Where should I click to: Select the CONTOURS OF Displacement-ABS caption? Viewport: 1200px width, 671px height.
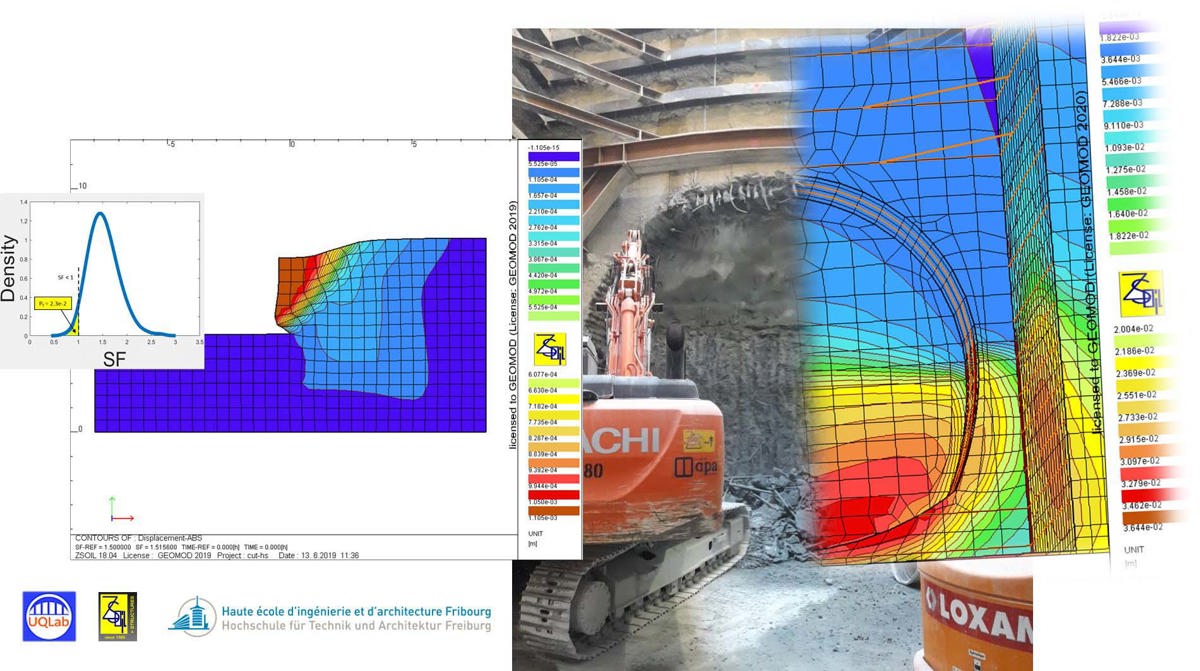point(142,539)
